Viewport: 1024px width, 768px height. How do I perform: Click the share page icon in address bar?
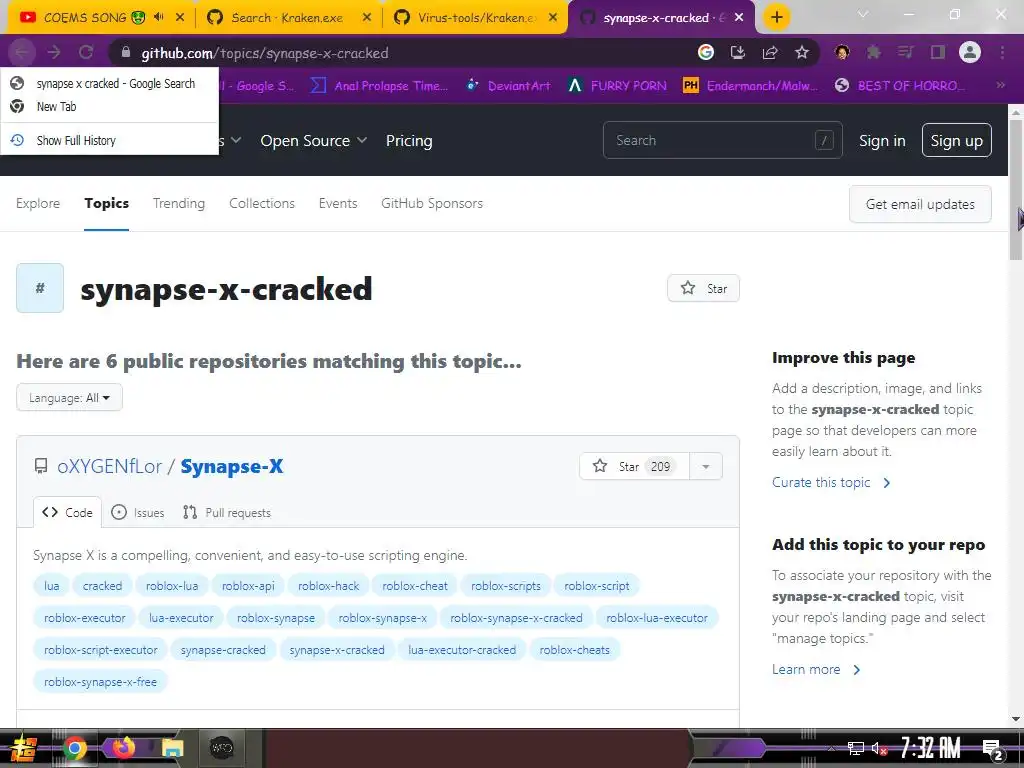tap(770, 52)
